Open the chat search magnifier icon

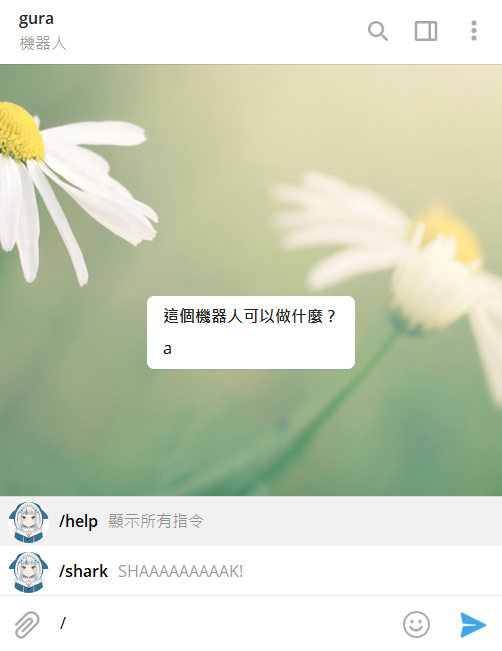(x=378, y=31)
